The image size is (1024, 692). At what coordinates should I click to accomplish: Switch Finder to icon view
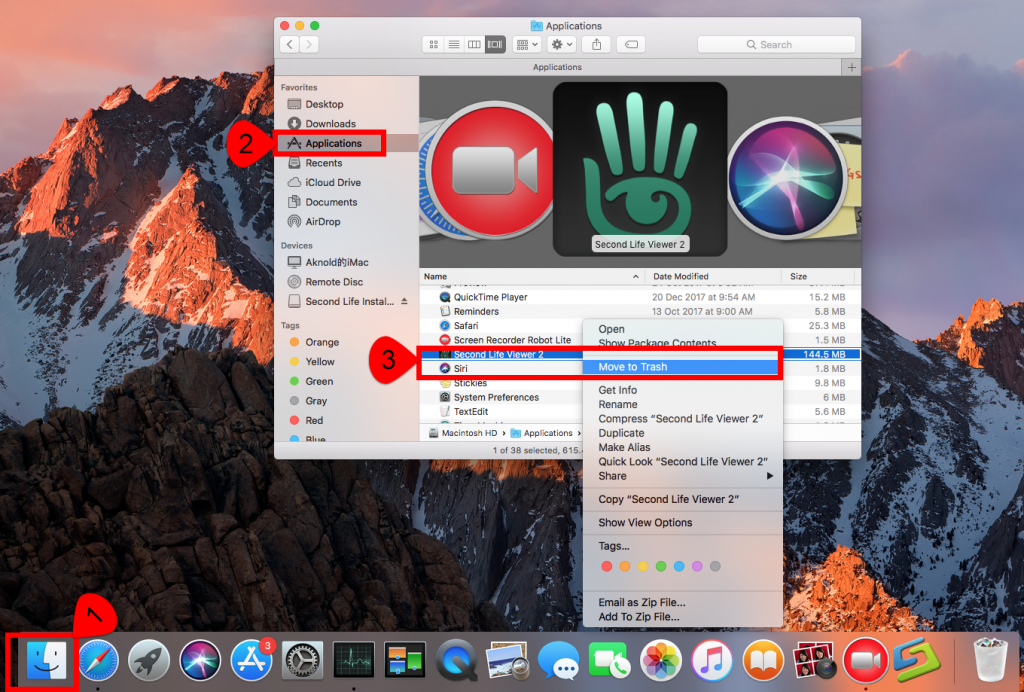pyautogui.click(x=433, y=45)
